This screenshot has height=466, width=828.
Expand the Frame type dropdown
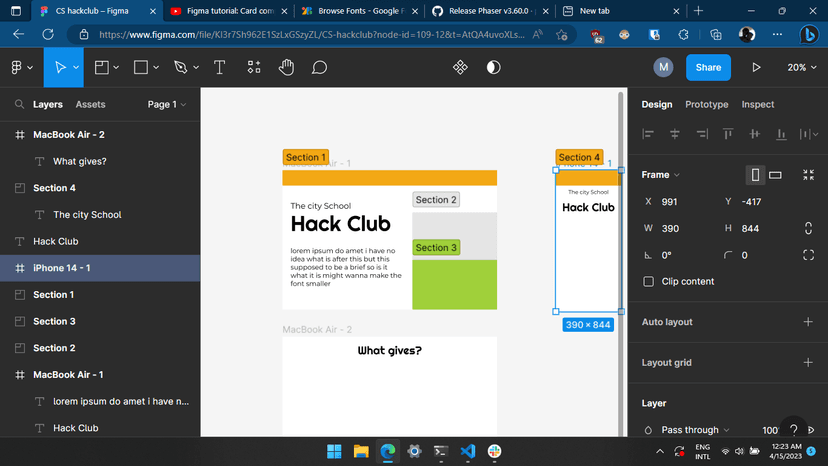(661, 175)
